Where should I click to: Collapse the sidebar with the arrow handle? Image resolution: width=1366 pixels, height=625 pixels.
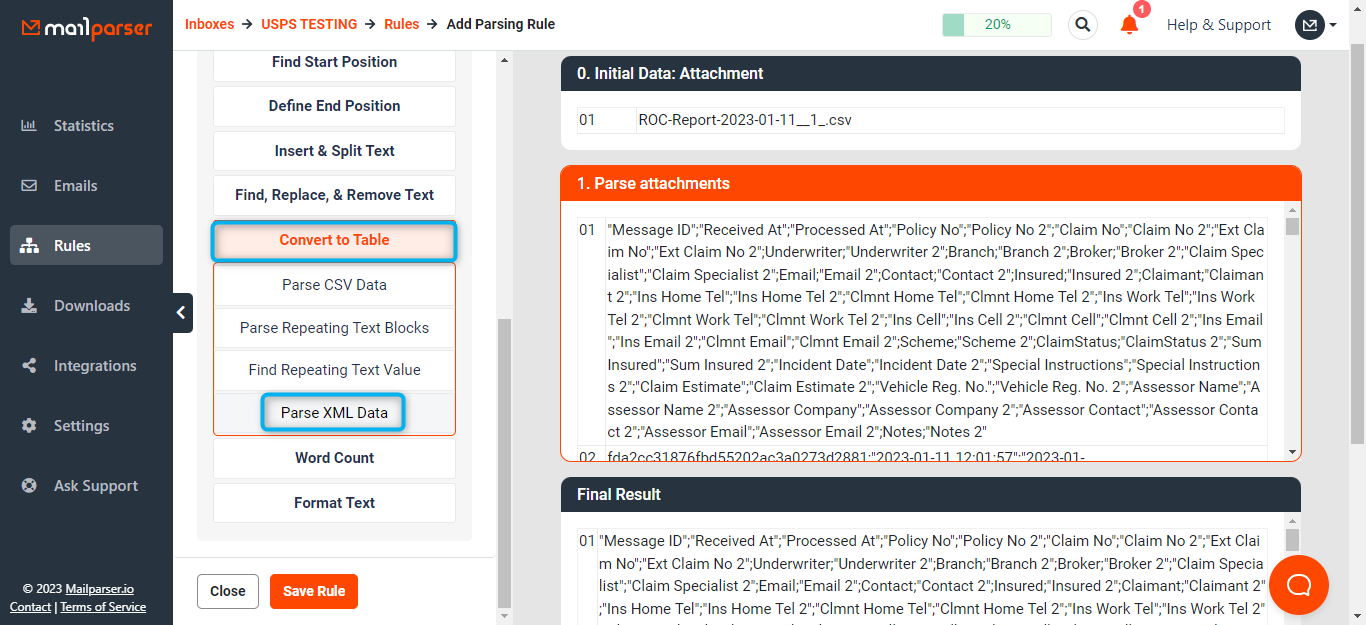tap(181, 313)
